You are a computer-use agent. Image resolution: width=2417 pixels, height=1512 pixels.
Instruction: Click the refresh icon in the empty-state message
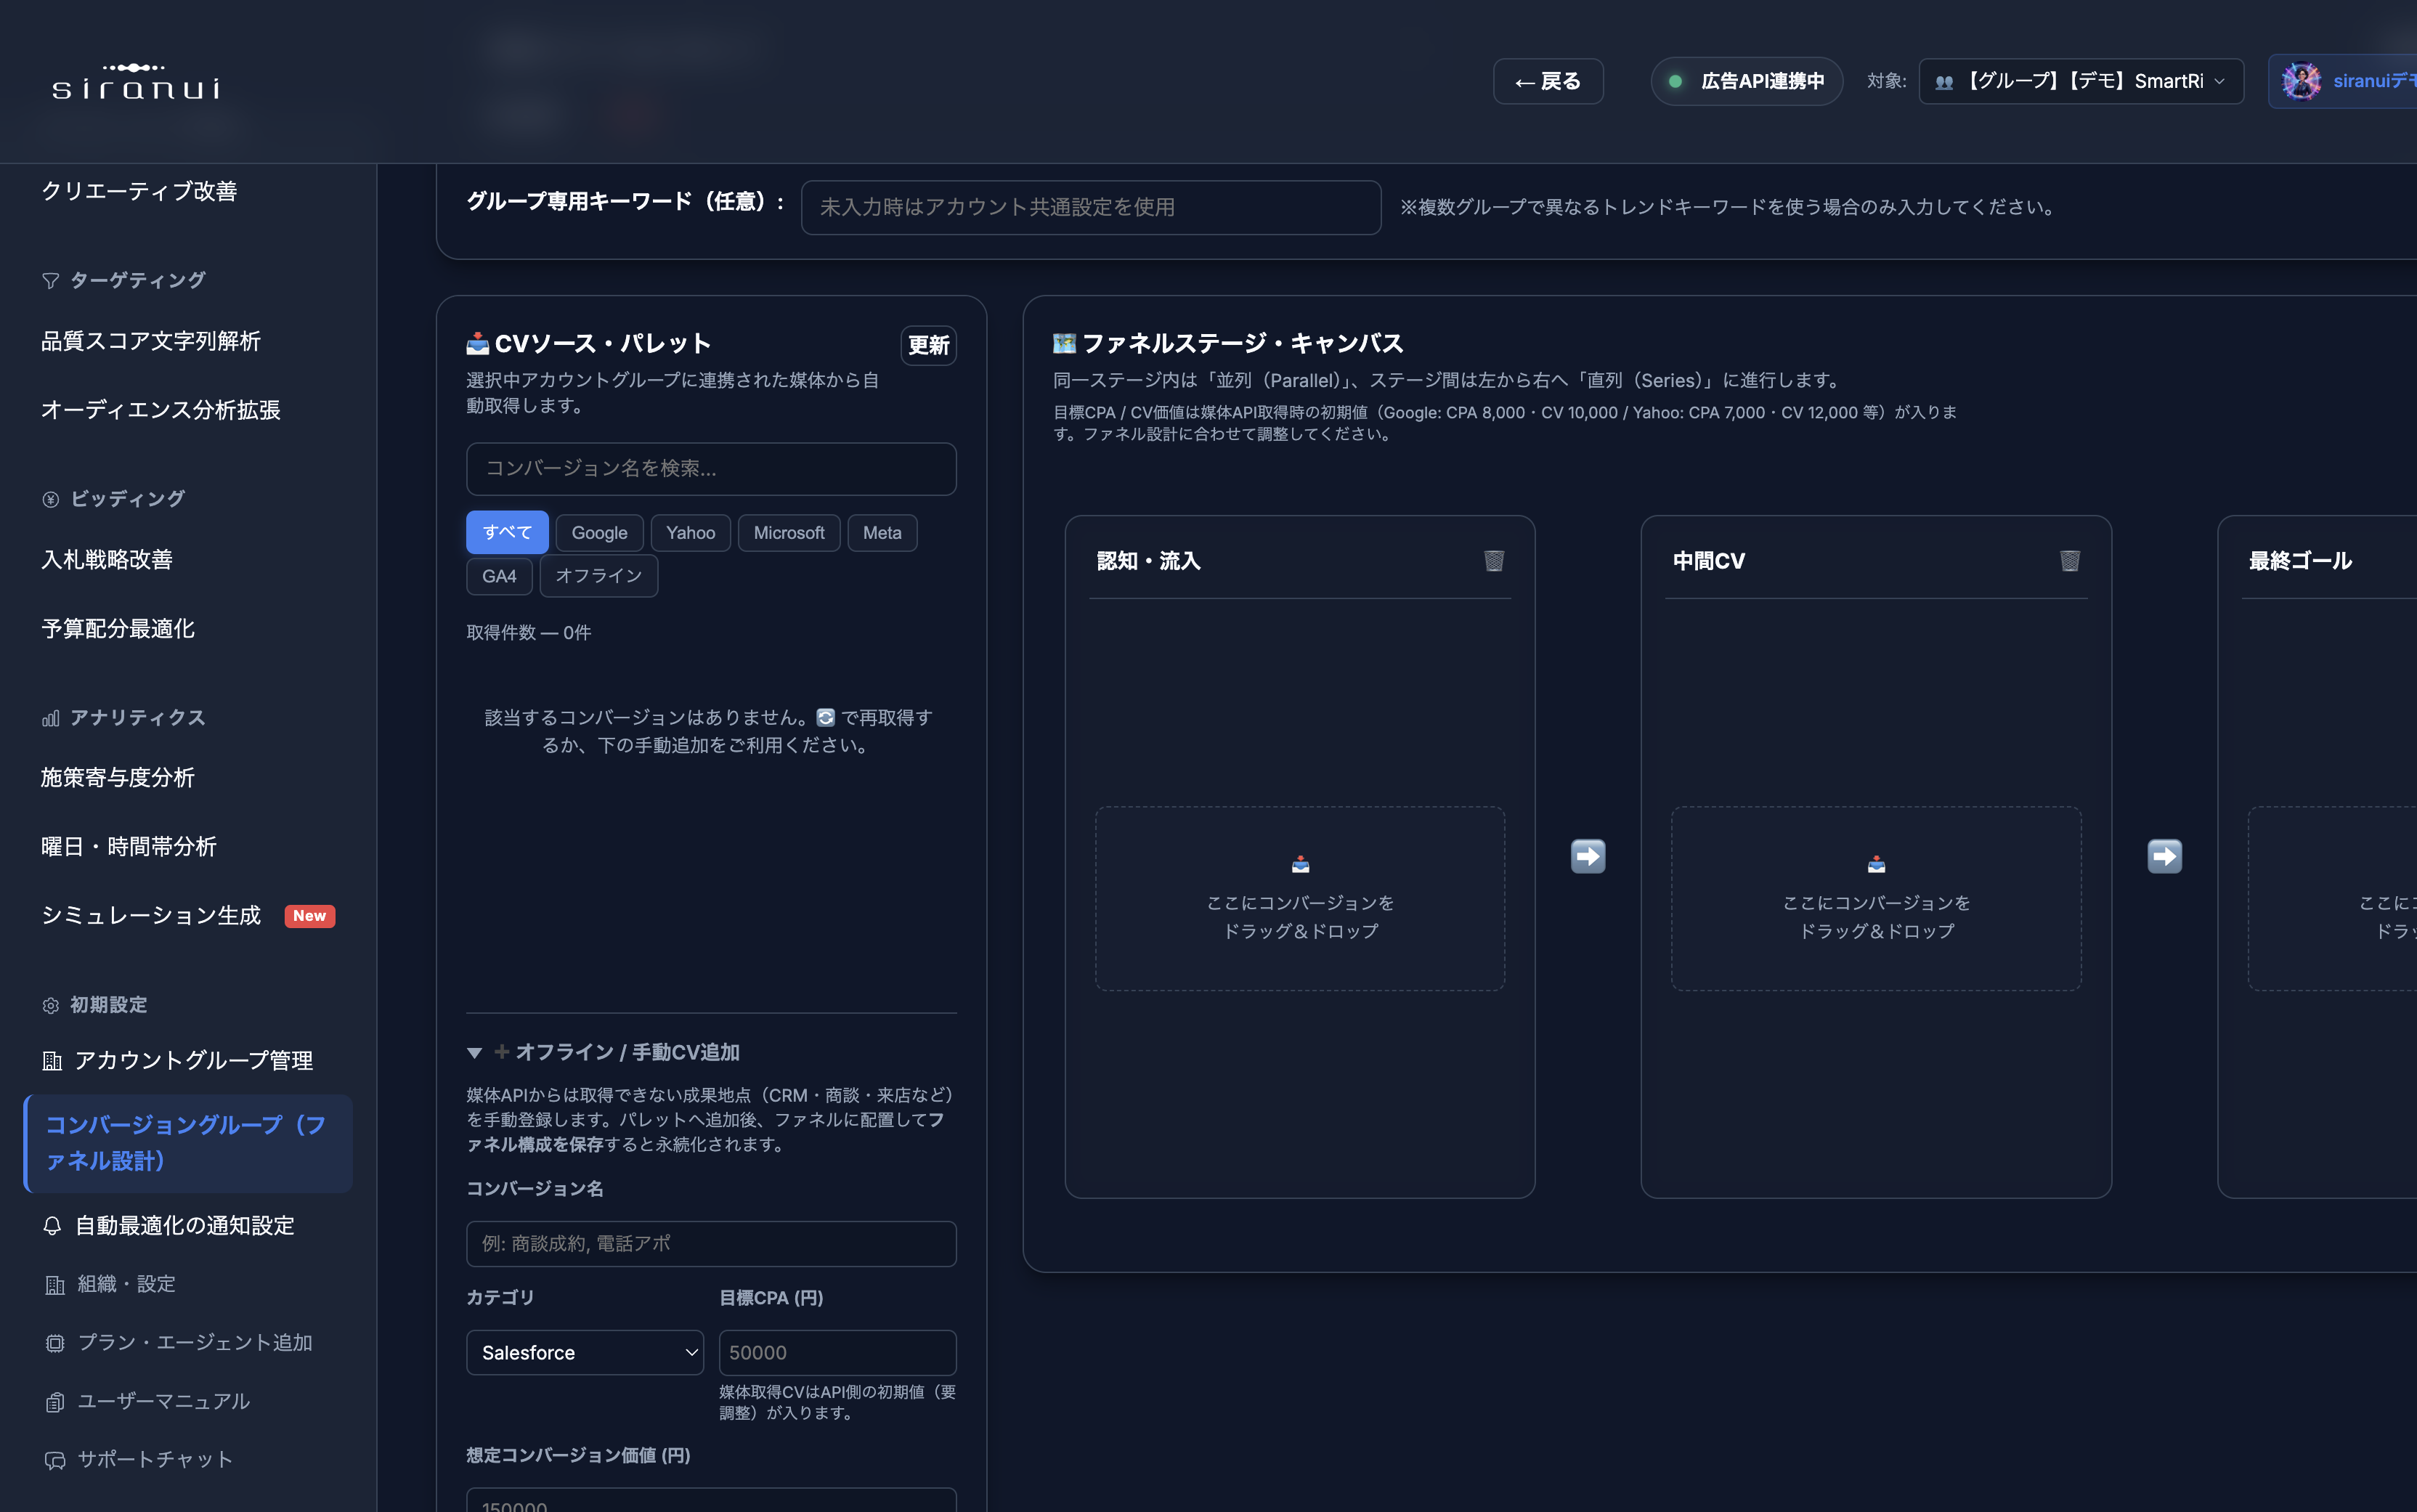825,717
